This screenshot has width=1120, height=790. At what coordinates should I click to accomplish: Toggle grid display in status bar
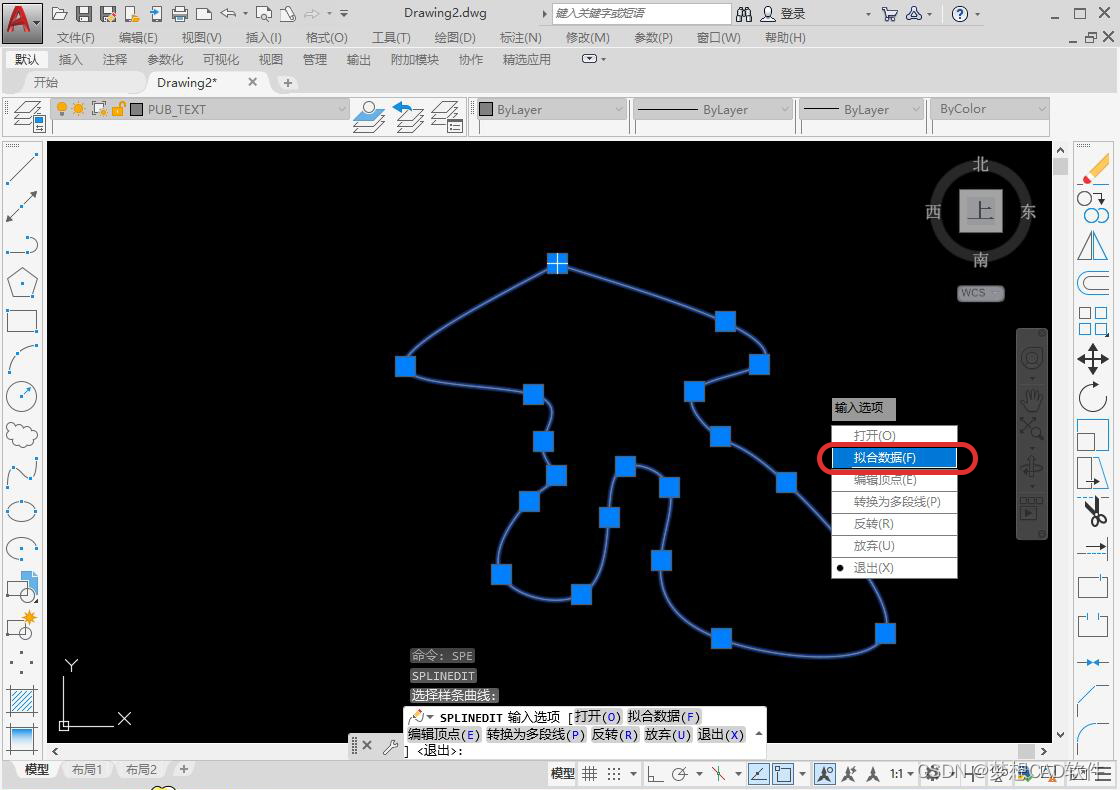(x=590, y=773)
